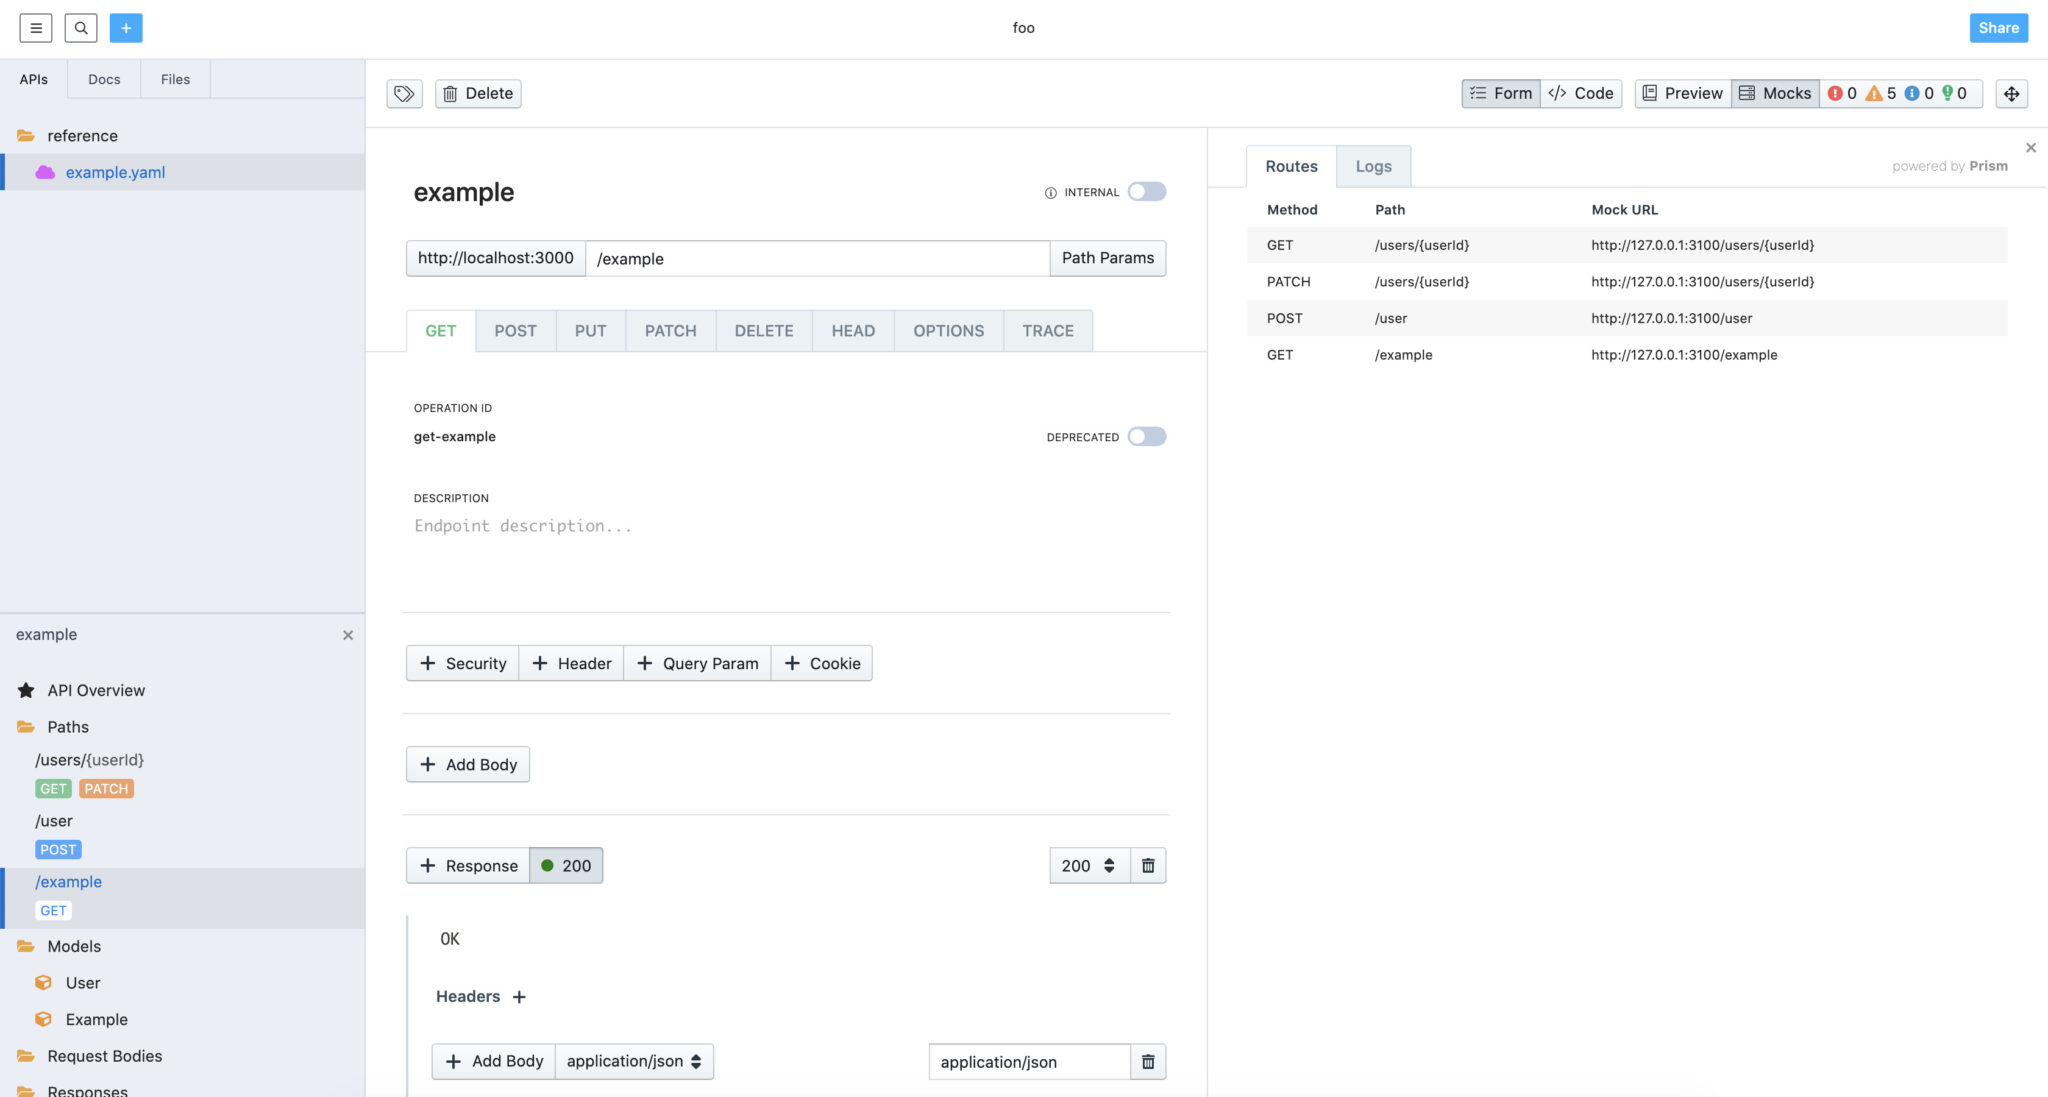The image size is (2048, 1097).
Task: Click the blue plus create icon
Action: click(126, 28)
